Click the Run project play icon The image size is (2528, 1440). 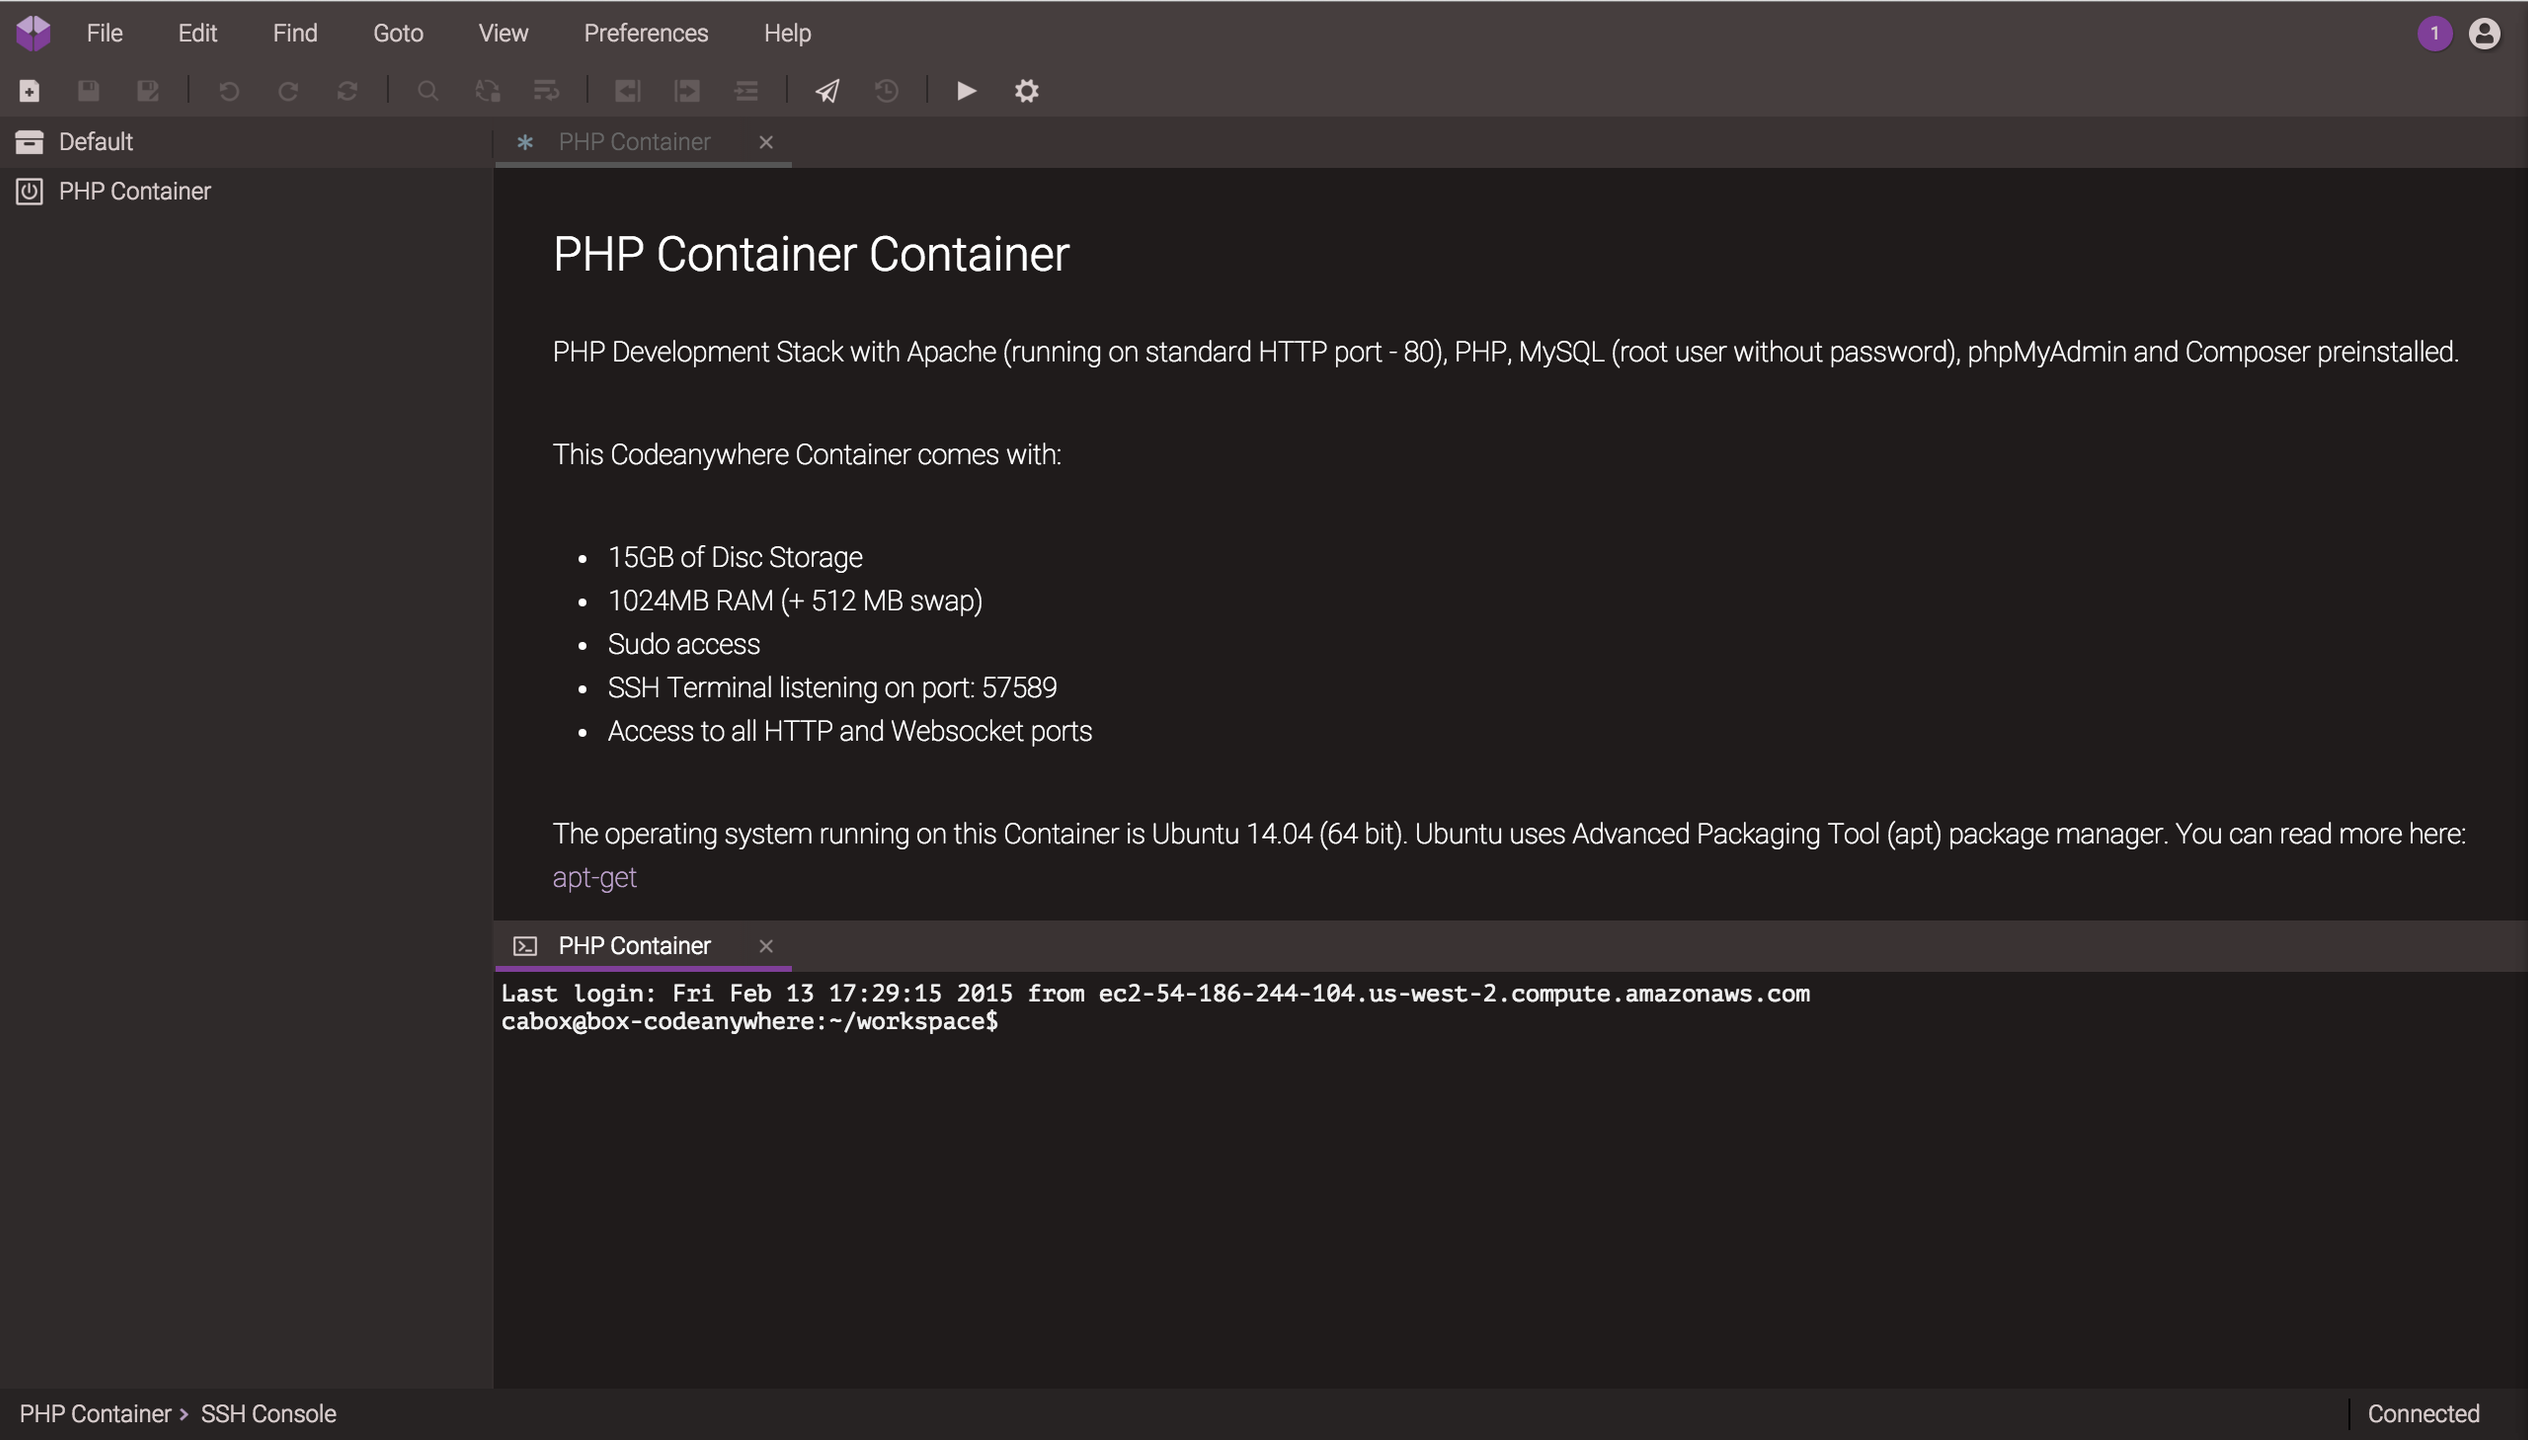point(965,91)
